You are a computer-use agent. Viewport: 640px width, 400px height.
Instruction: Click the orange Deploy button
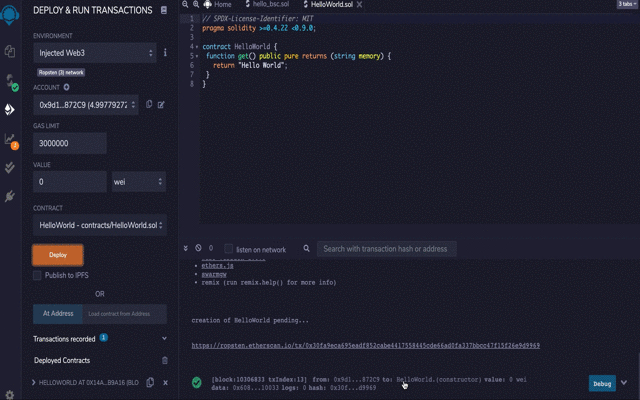(x=58, y=255)
